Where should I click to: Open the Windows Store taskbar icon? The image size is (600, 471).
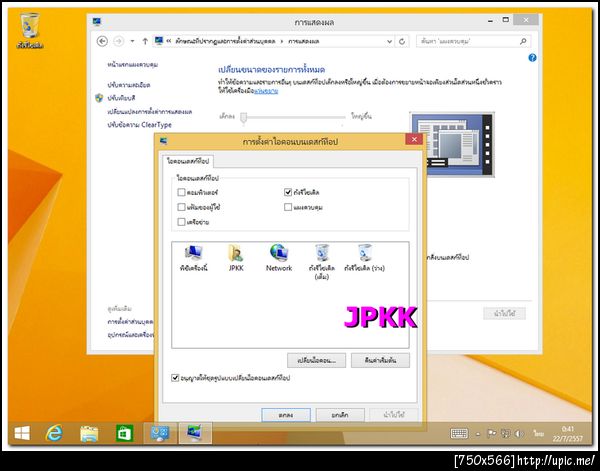tap(124, 434)
